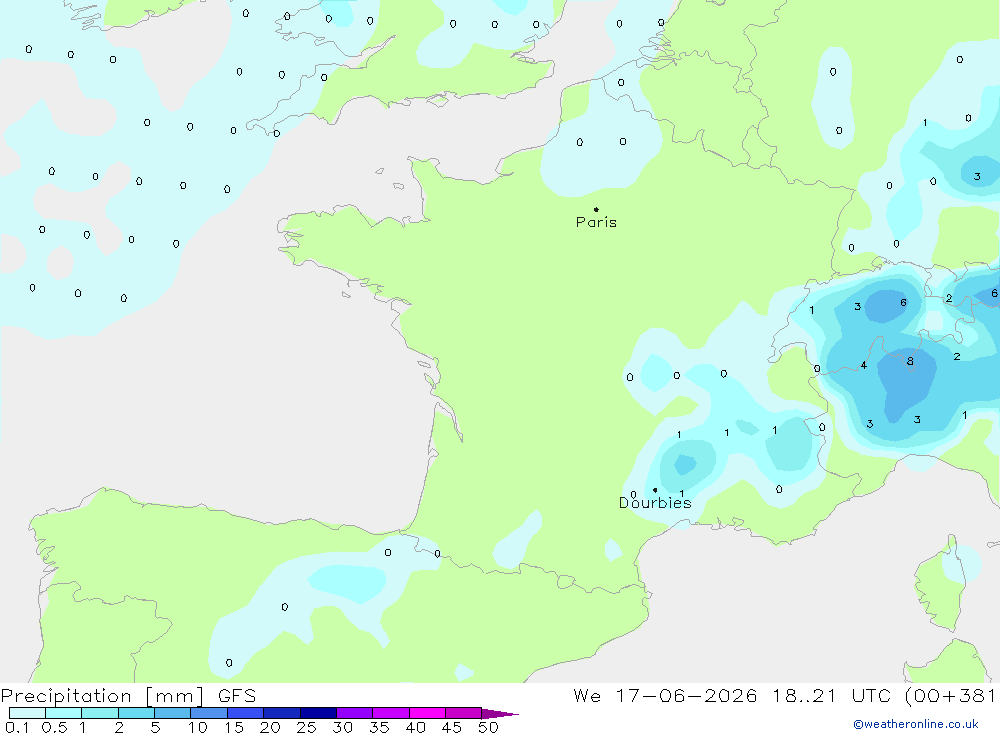Image resolution: width=1000 pixels, height=733 pixels.
Task: Select the palest cyan 0.1–0.5 legend swatch
Action: point(27,713)
